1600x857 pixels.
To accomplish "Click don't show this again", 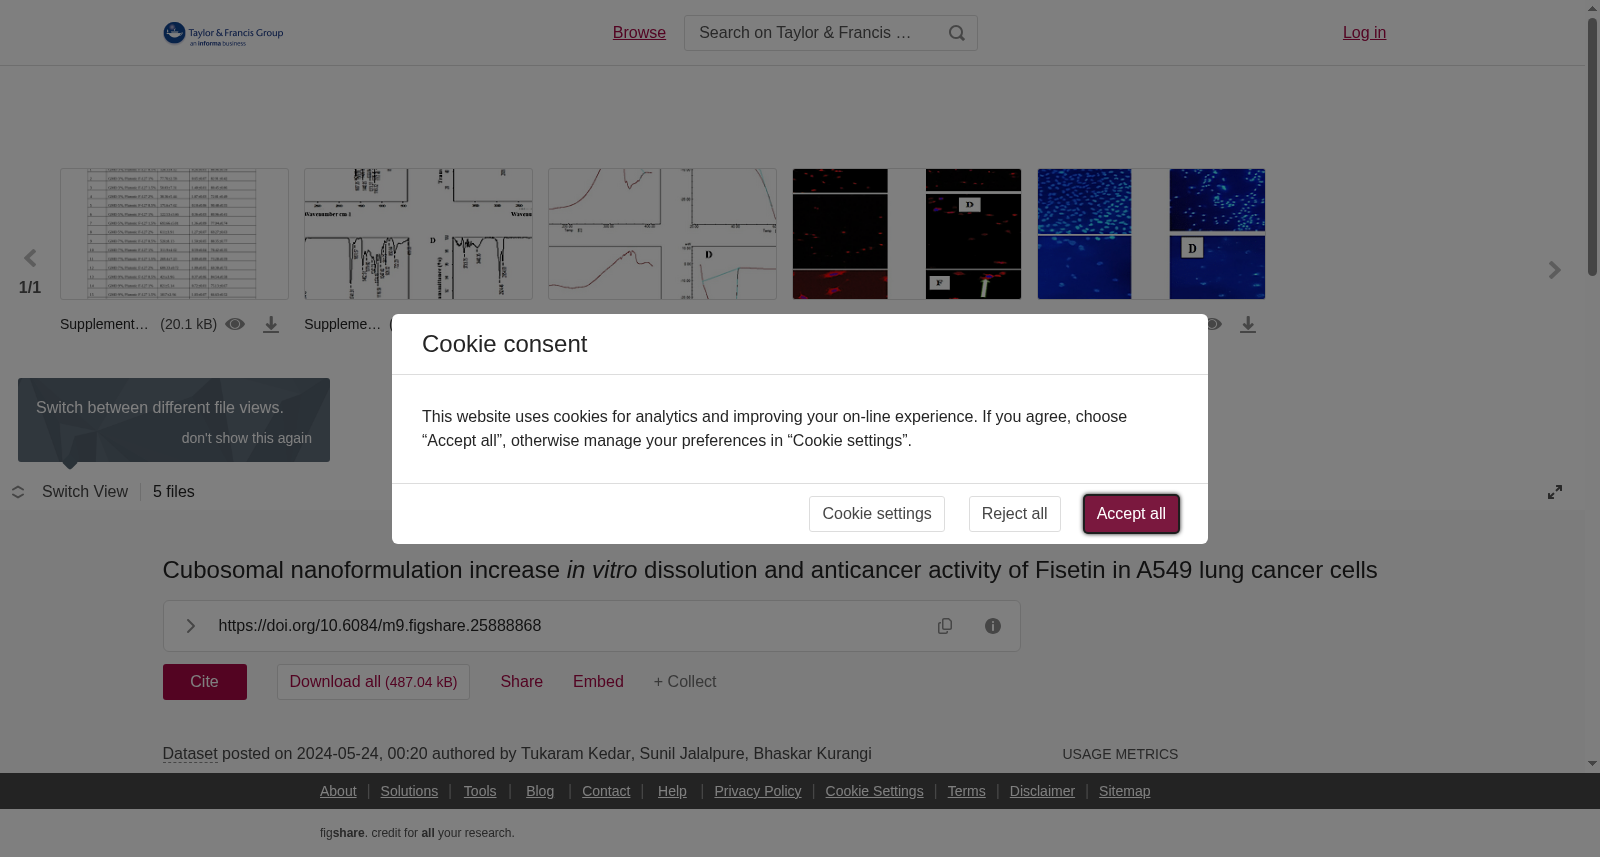I will [x=247, y=438].
